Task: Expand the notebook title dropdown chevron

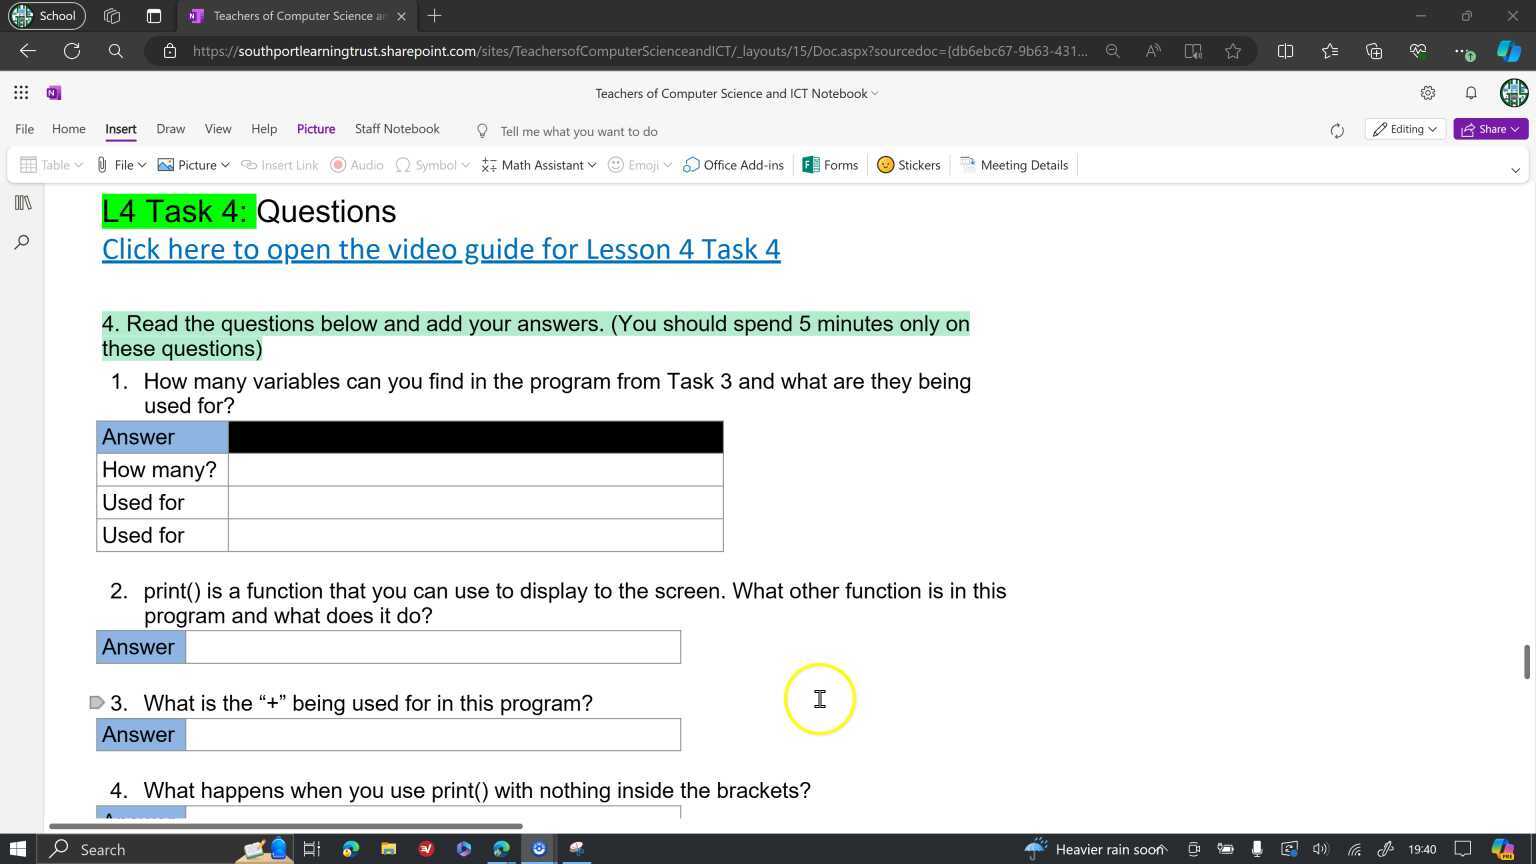Action: click(x=873, y=93)
